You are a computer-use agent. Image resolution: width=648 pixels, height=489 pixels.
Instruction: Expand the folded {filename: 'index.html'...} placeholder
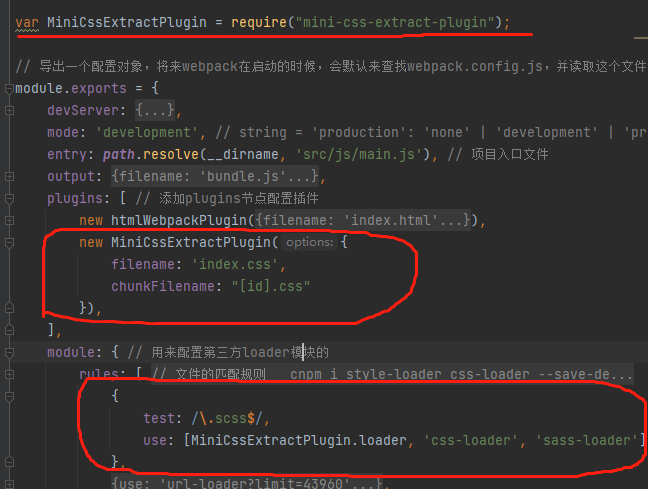click(363, 220)
